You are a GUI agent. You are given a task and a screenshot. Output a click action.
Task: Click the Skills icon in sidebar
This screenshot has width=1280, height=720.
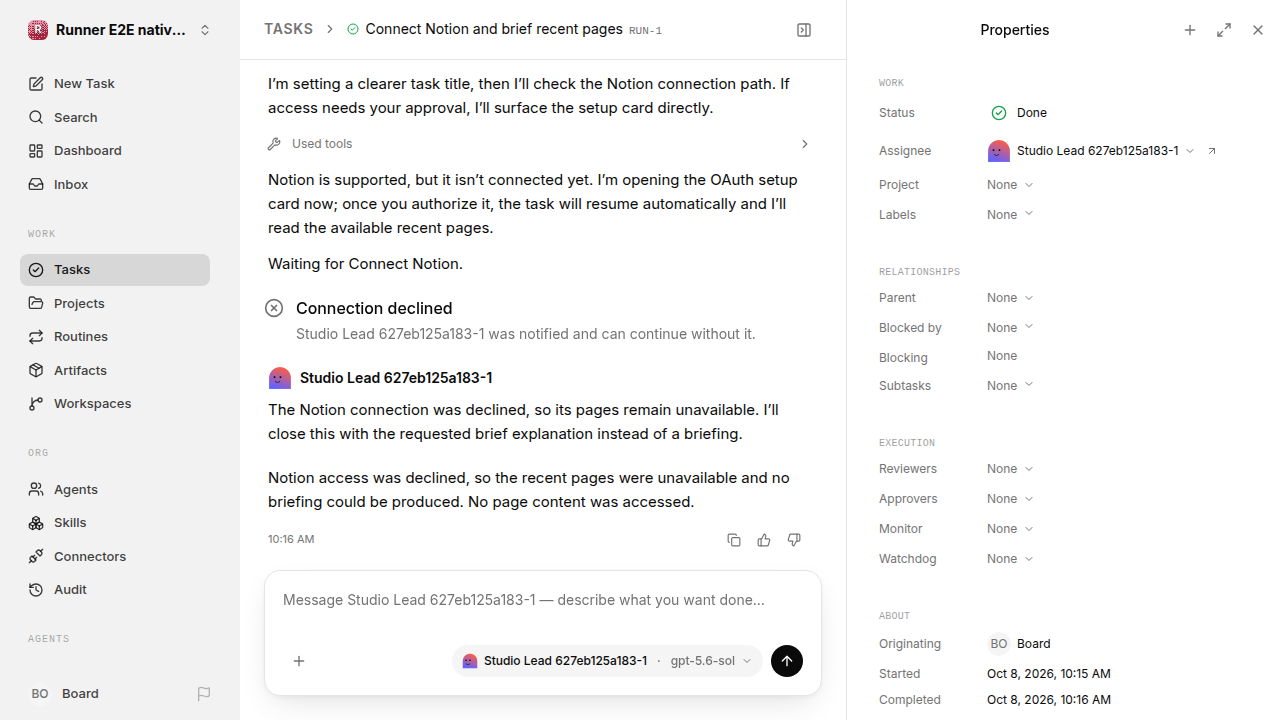36,523
